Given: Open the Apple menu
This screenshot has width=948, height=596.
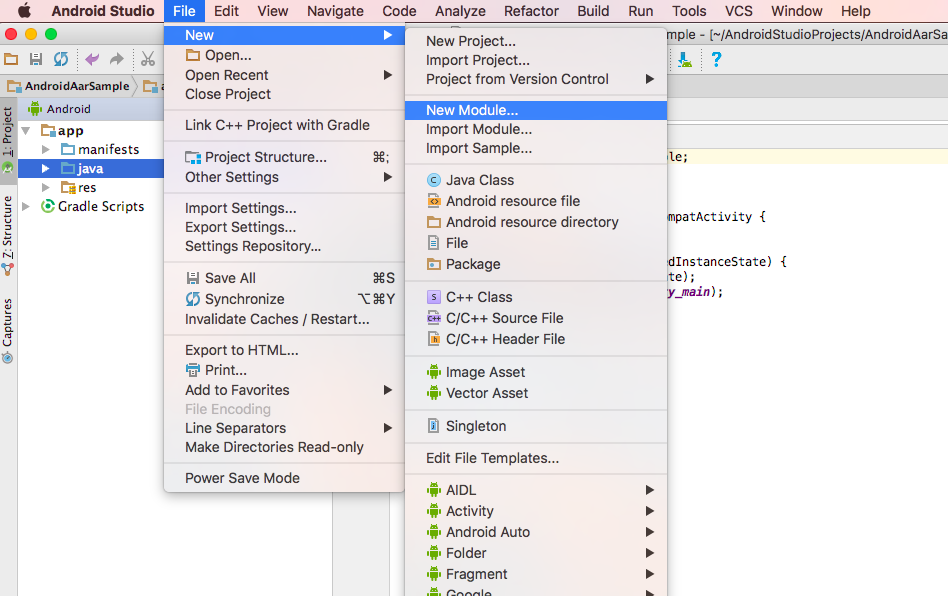Looking at the screenshot, I should click(24, 11).
